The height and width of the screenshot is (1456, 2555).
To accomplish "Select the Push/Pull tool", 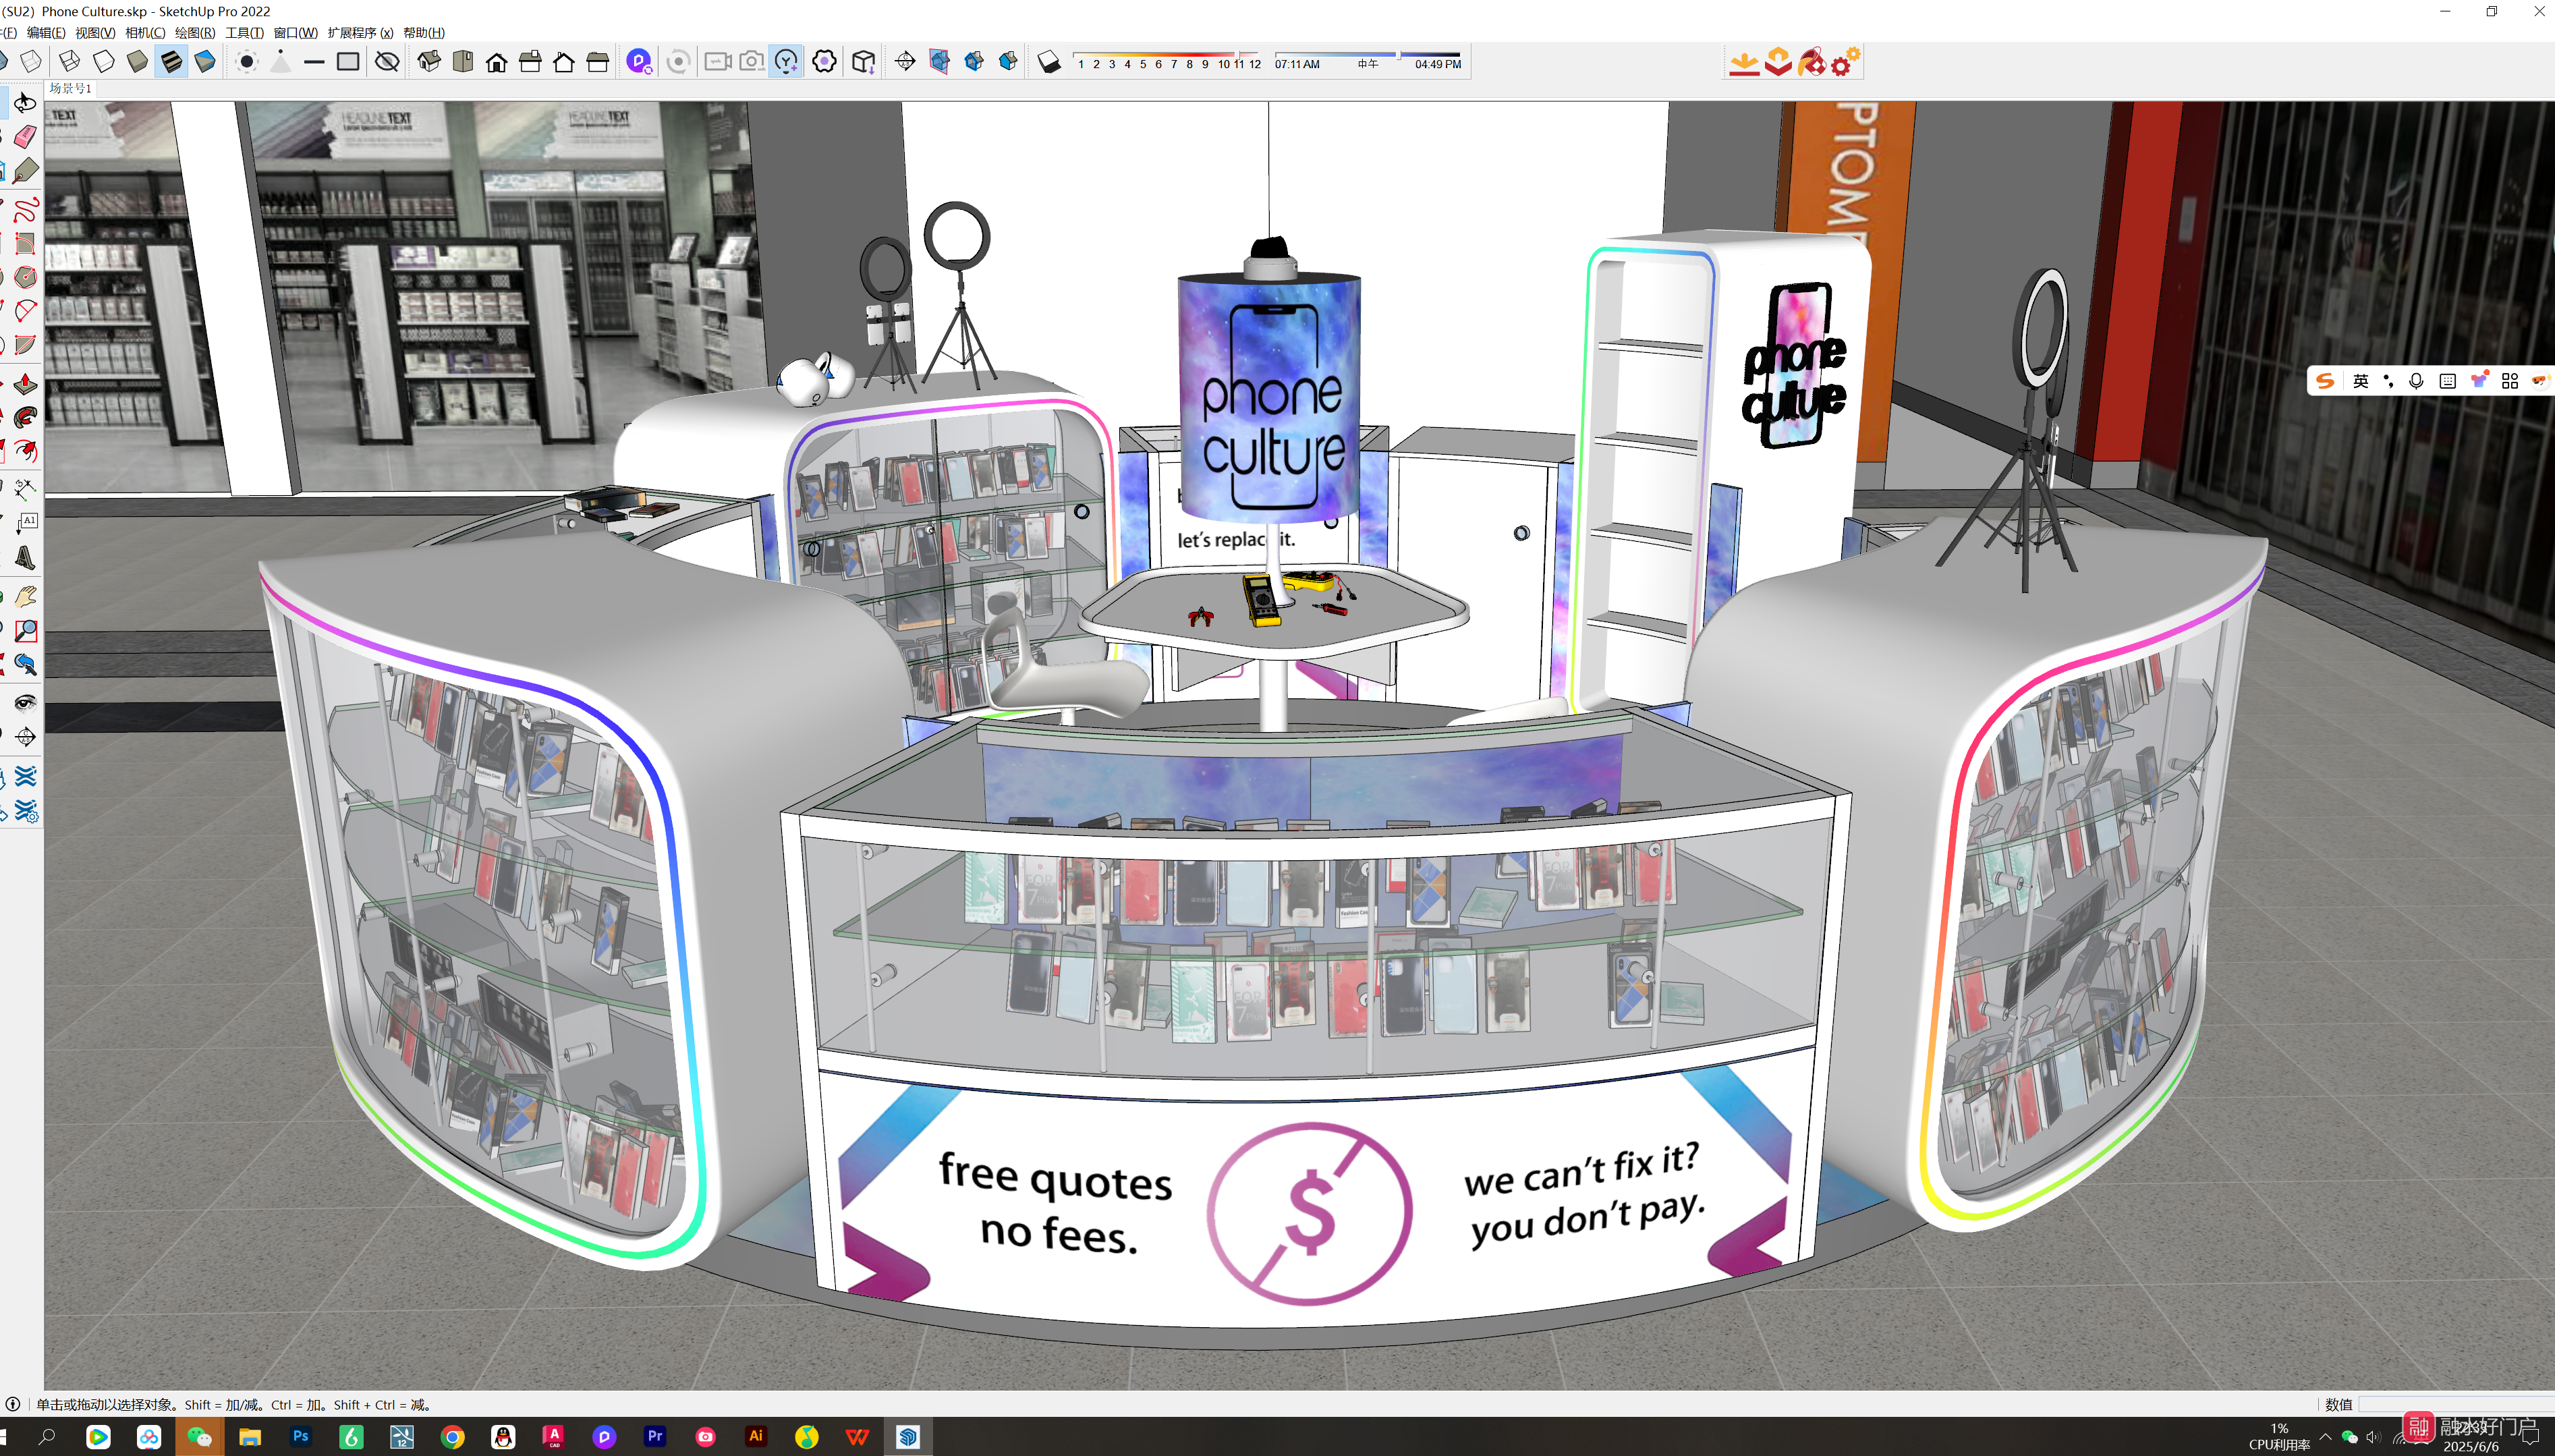I will (25, 384).
